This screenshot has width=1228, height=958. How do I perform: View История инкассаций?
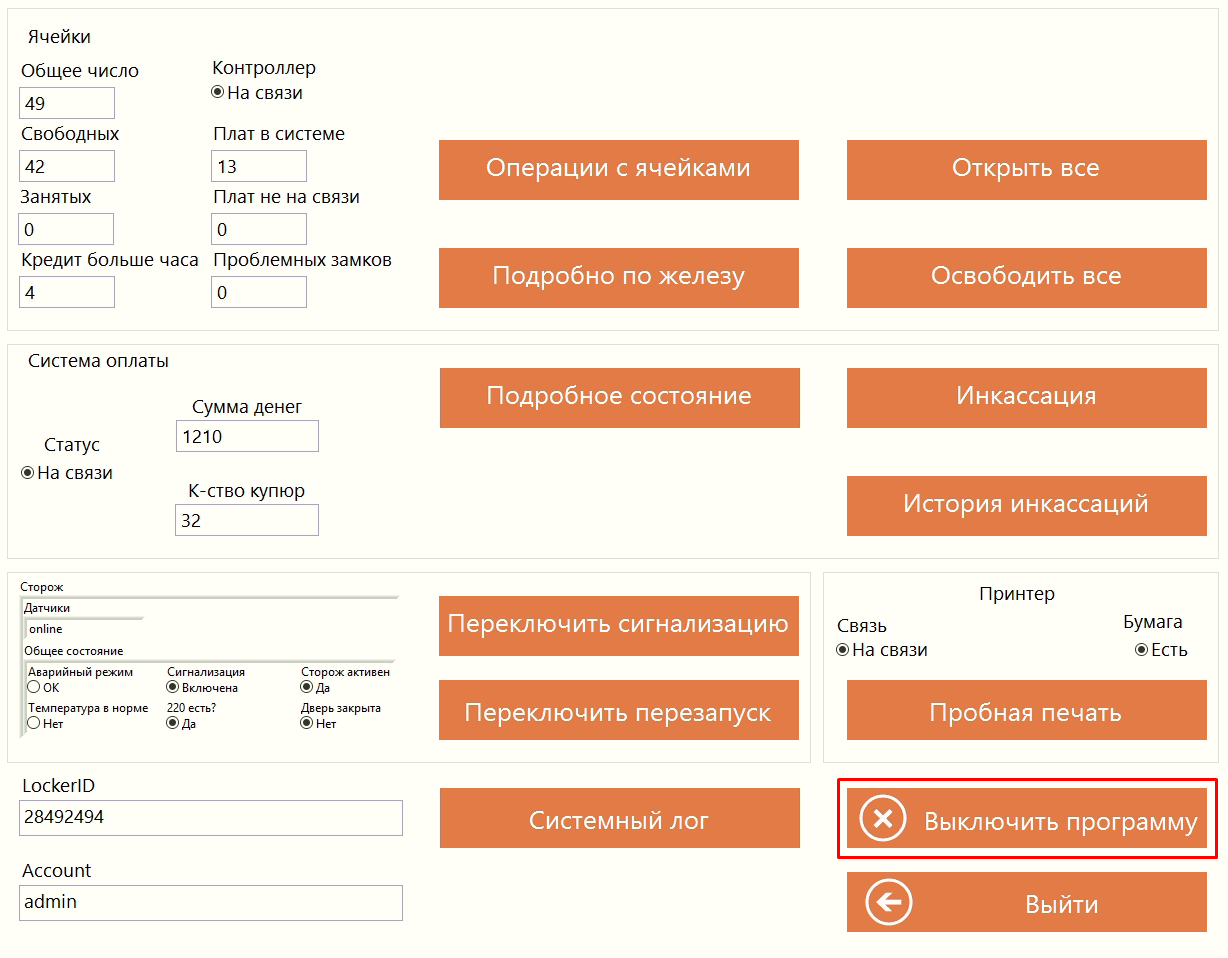[1026, 505]
